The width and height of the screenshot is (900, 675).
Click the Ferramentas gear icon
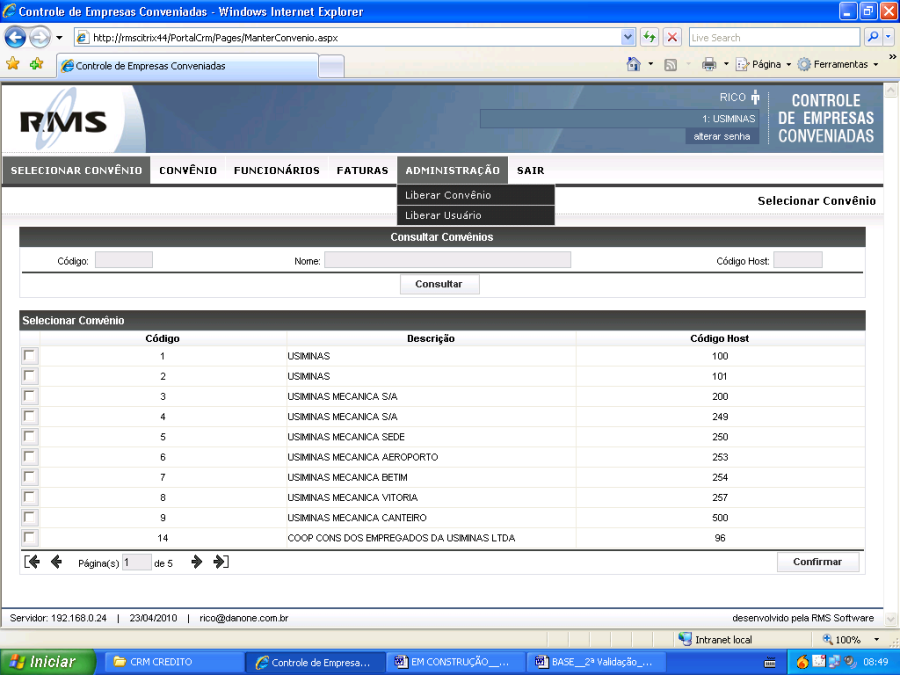tap(804, 64)
